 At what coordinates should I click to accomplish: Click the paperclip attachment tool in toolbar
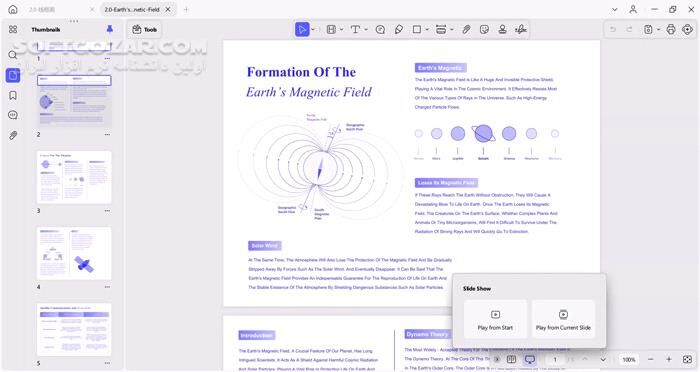[x=466, y=29]
